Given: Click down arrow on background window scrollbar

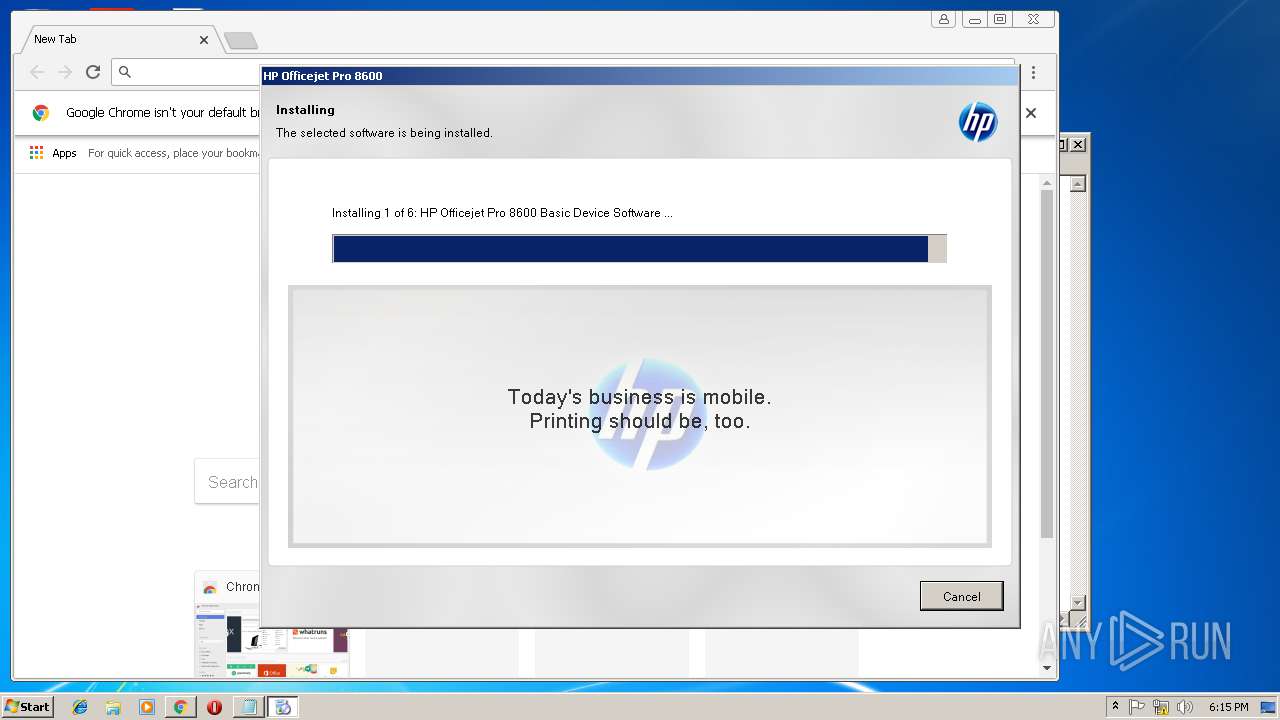Looking at the screenshot, I should click(1078, 602).
